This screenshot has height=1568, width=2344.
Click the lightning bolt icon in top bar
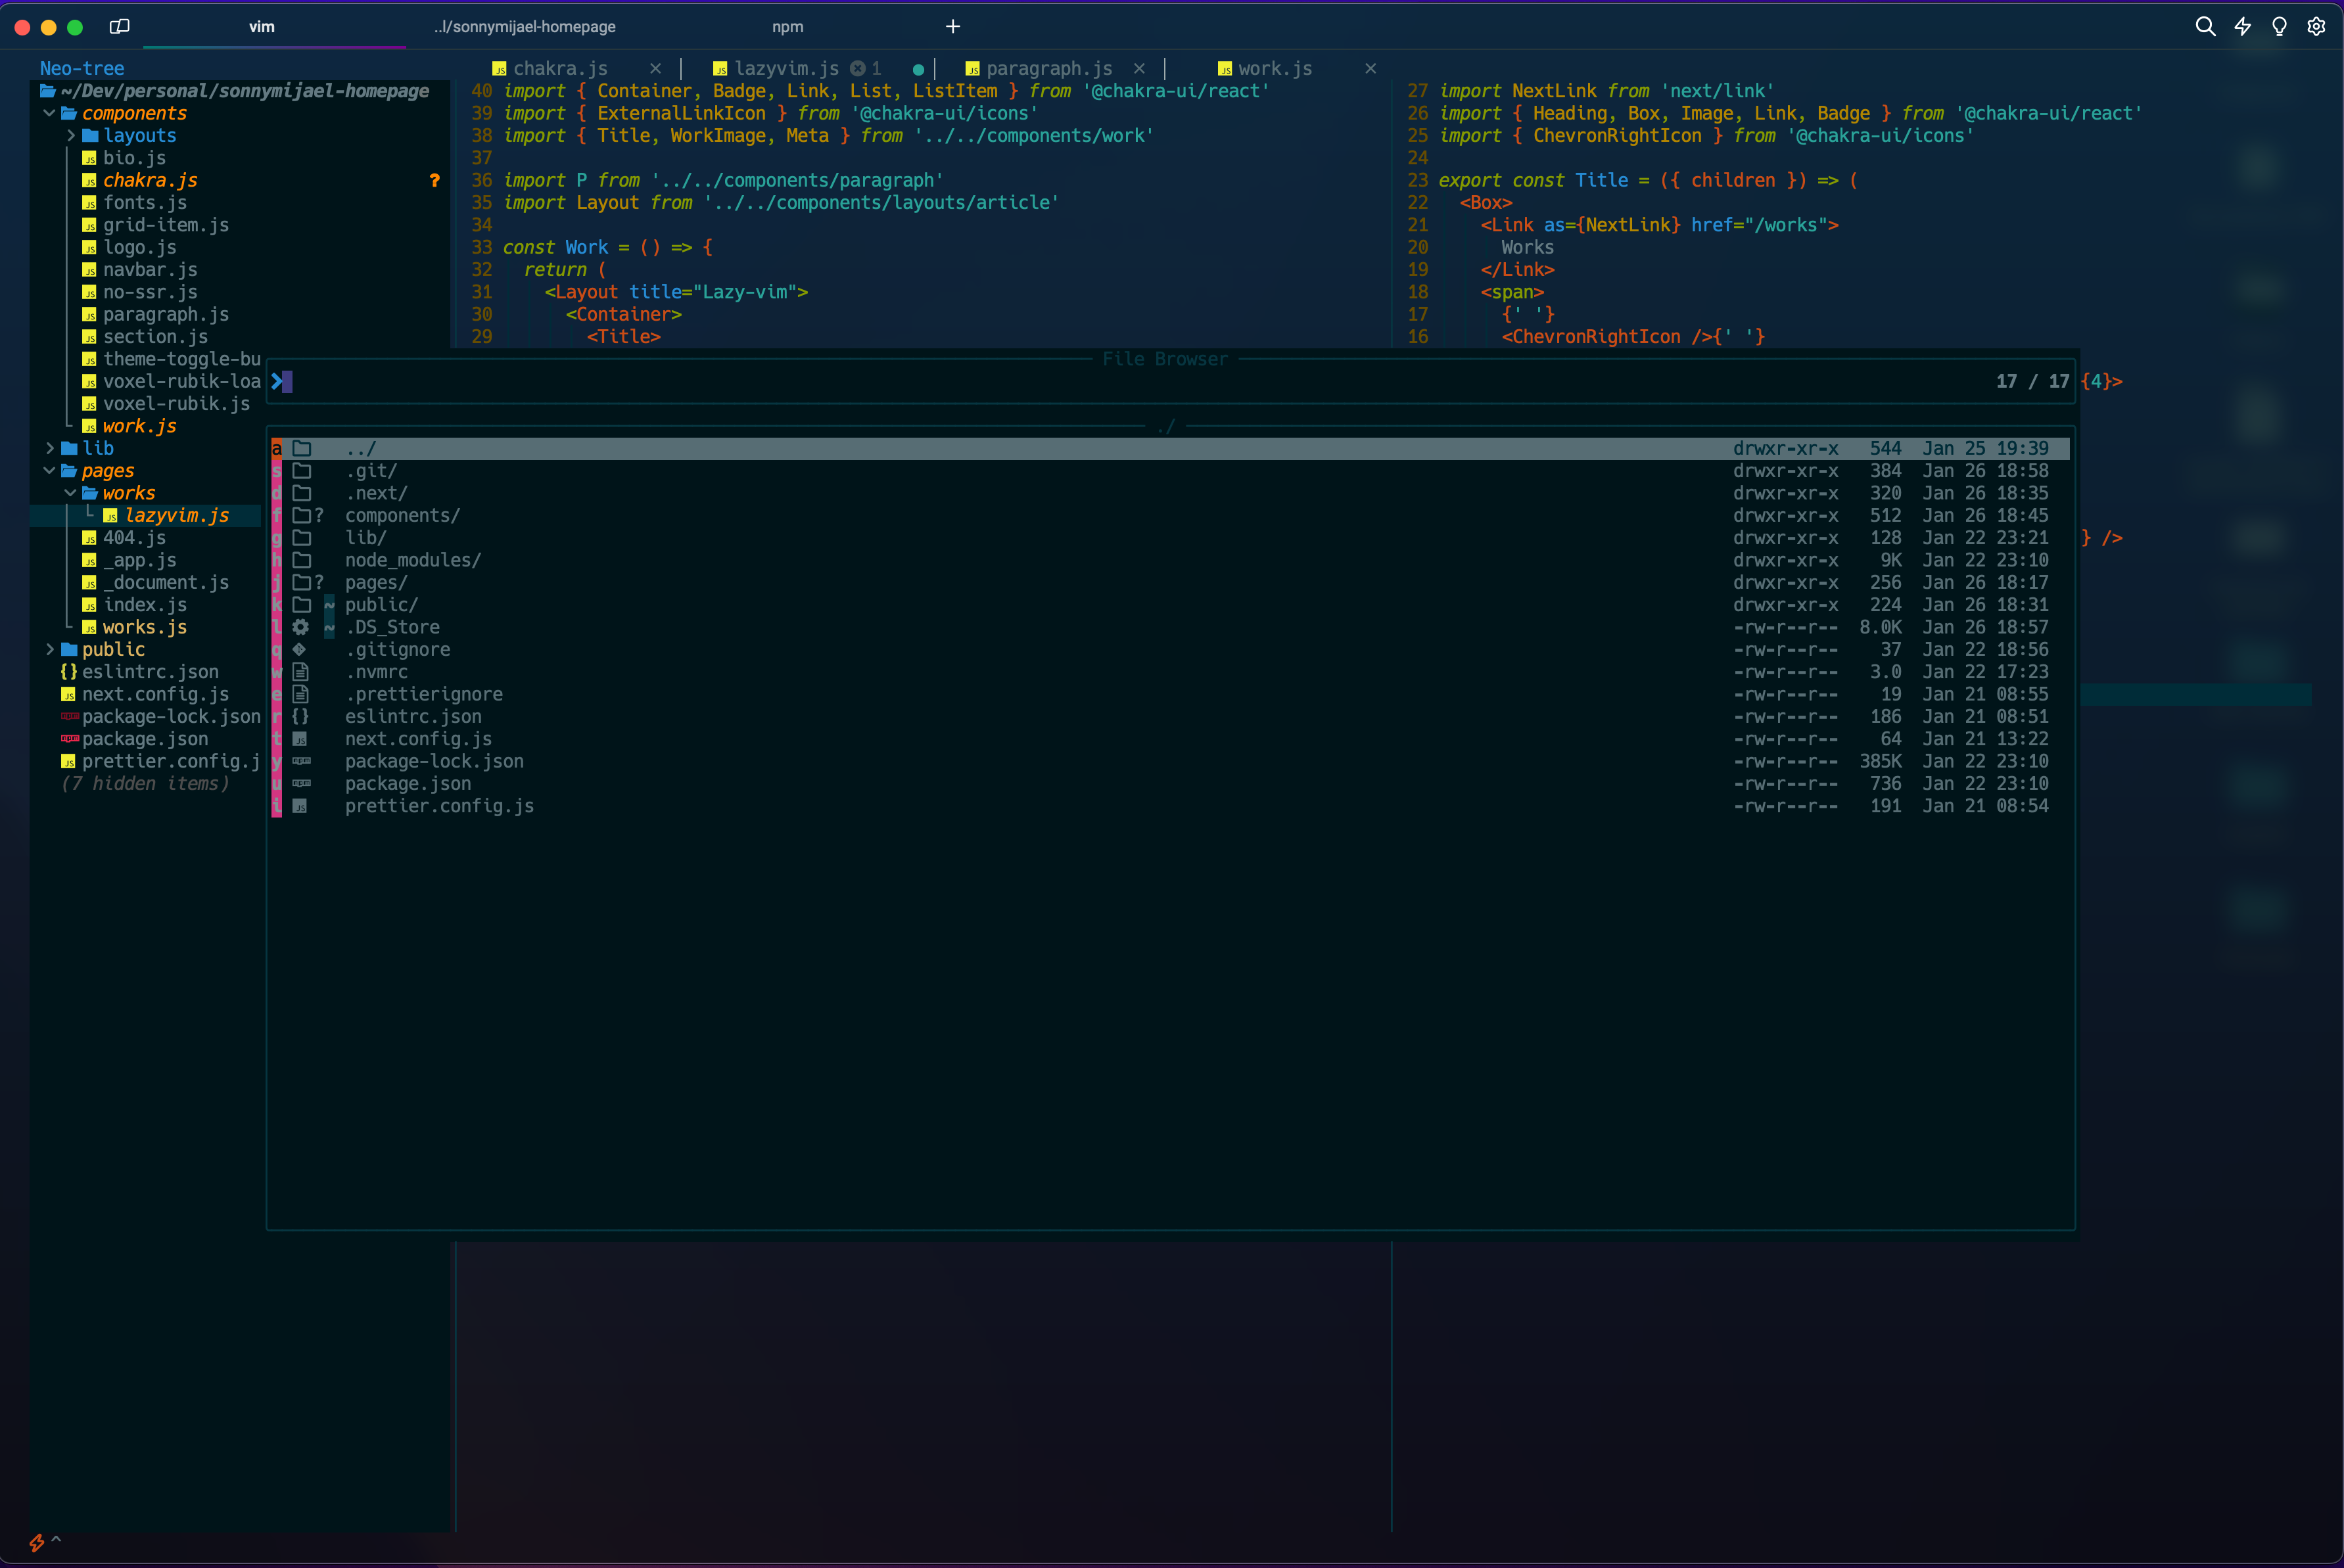[2243, 27]
